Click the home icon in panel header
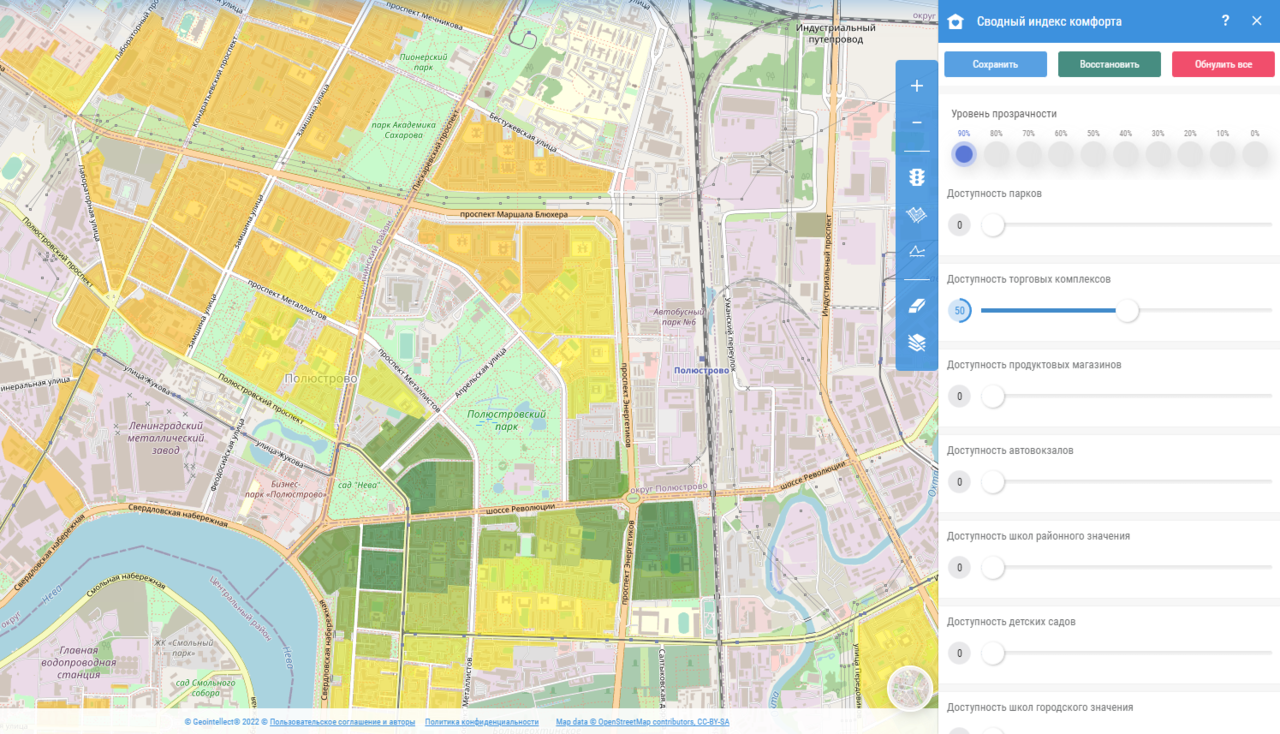The height and width of the screenshot is (734, 1280). tap(955, 21)
